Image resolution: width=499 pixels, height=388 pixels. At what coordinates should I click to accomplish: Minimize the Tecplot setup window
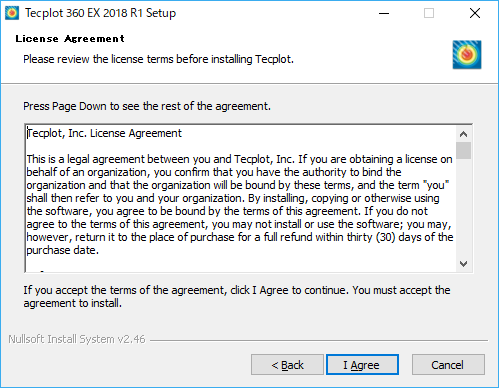point(384,13)
